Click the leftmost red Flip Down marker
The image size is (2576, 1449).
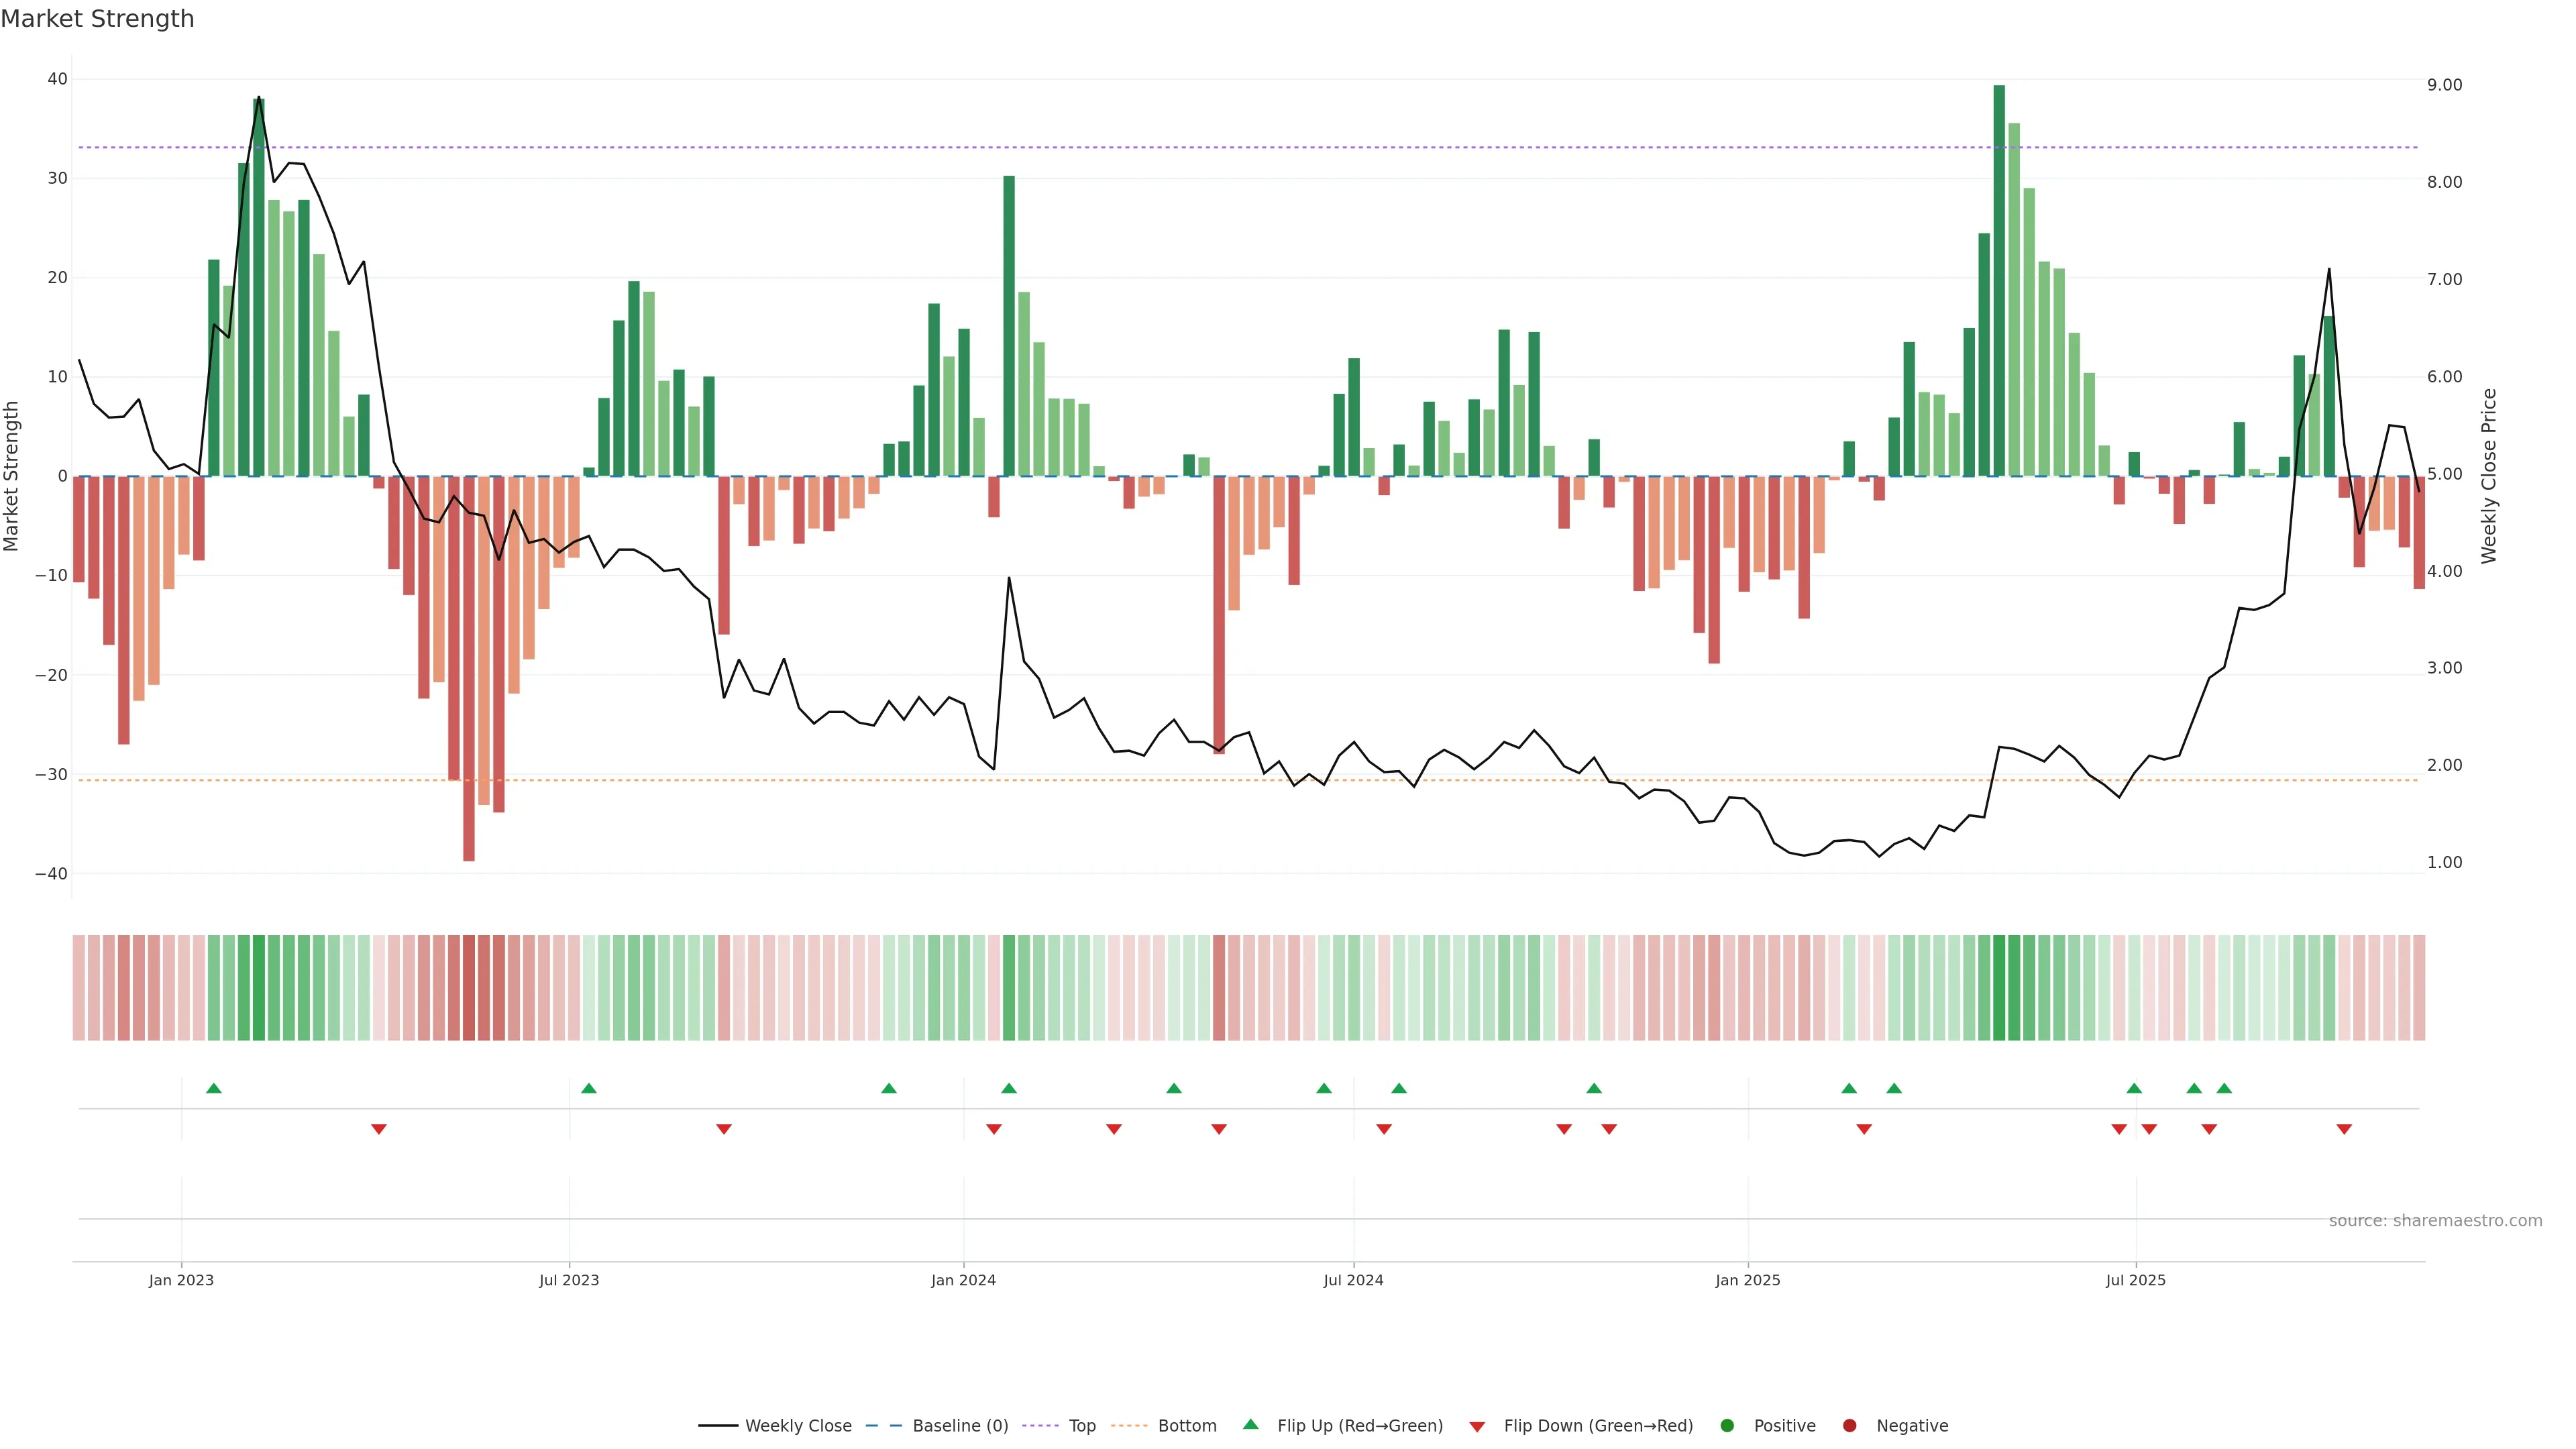click(x=379, y=1129)
